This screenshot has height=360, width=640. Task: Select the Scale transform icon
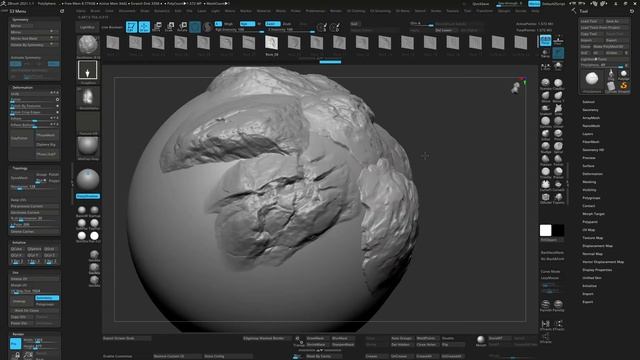[170, 27]
